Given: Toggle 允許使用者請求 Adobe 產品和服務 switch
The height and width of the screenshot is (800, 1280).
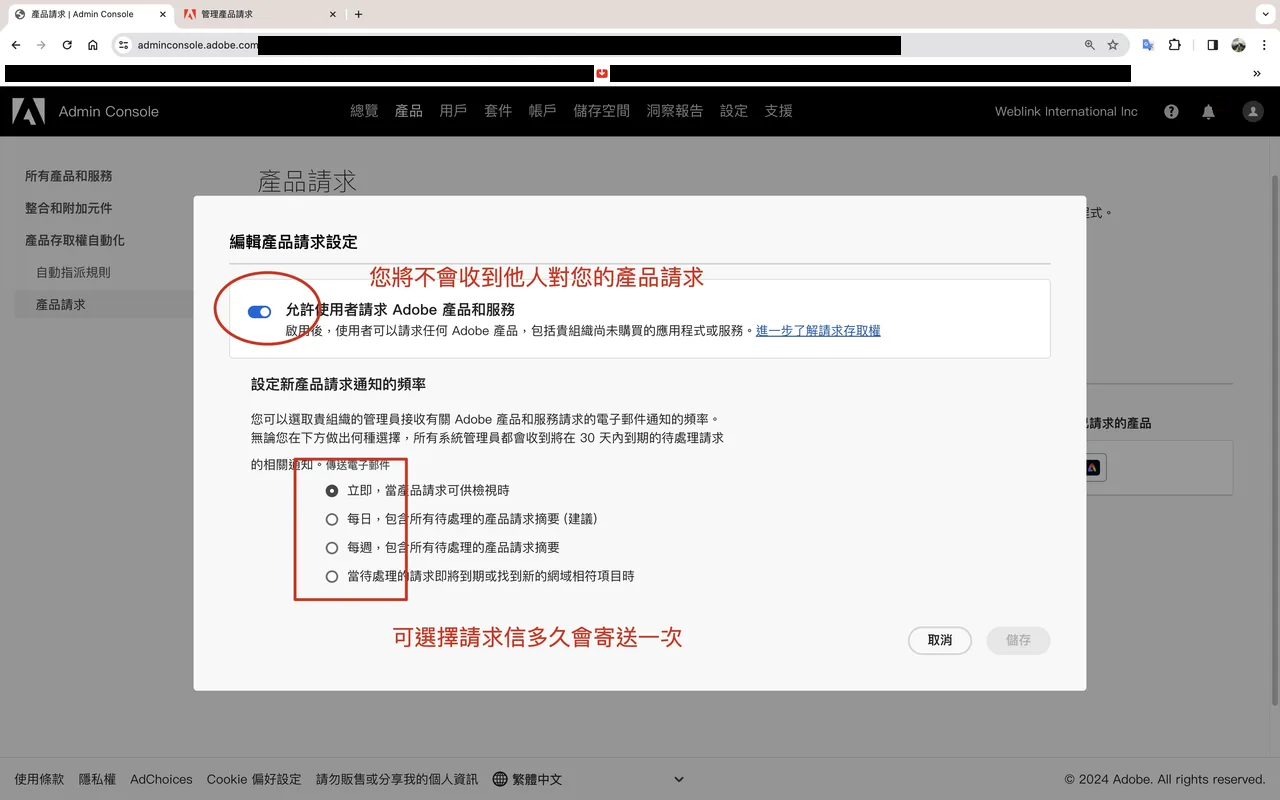Looking at the screenshot, I should (x=259, y=312).
